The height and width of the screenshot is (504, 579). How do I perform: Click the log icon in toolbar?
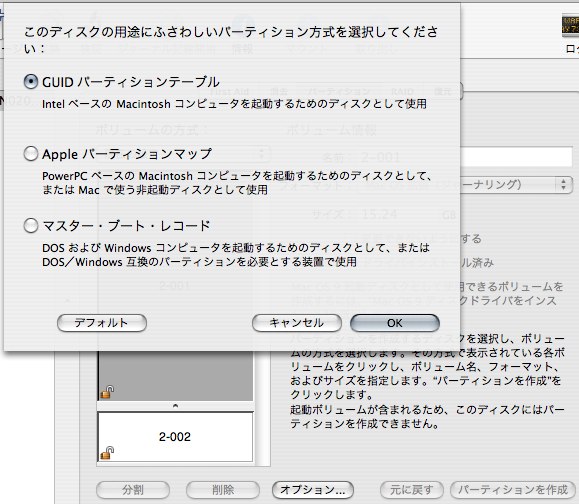click(571, 26)
